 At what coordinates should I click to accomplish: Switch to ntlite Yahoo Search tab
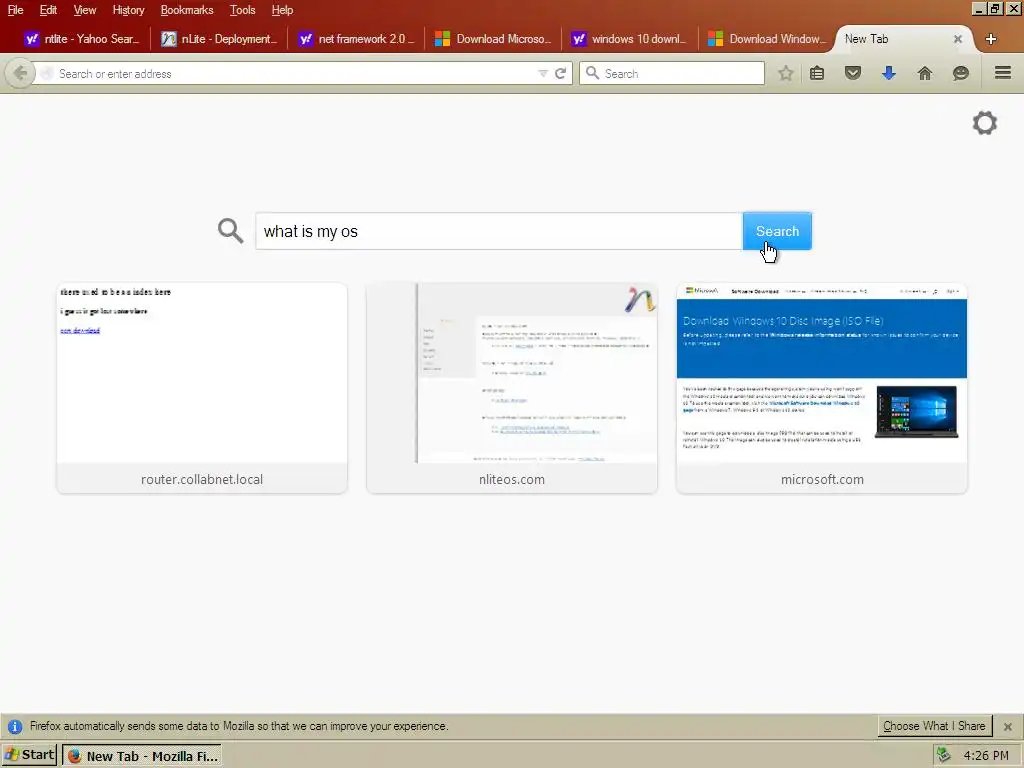pyautogui.click(x=82, y=39)
